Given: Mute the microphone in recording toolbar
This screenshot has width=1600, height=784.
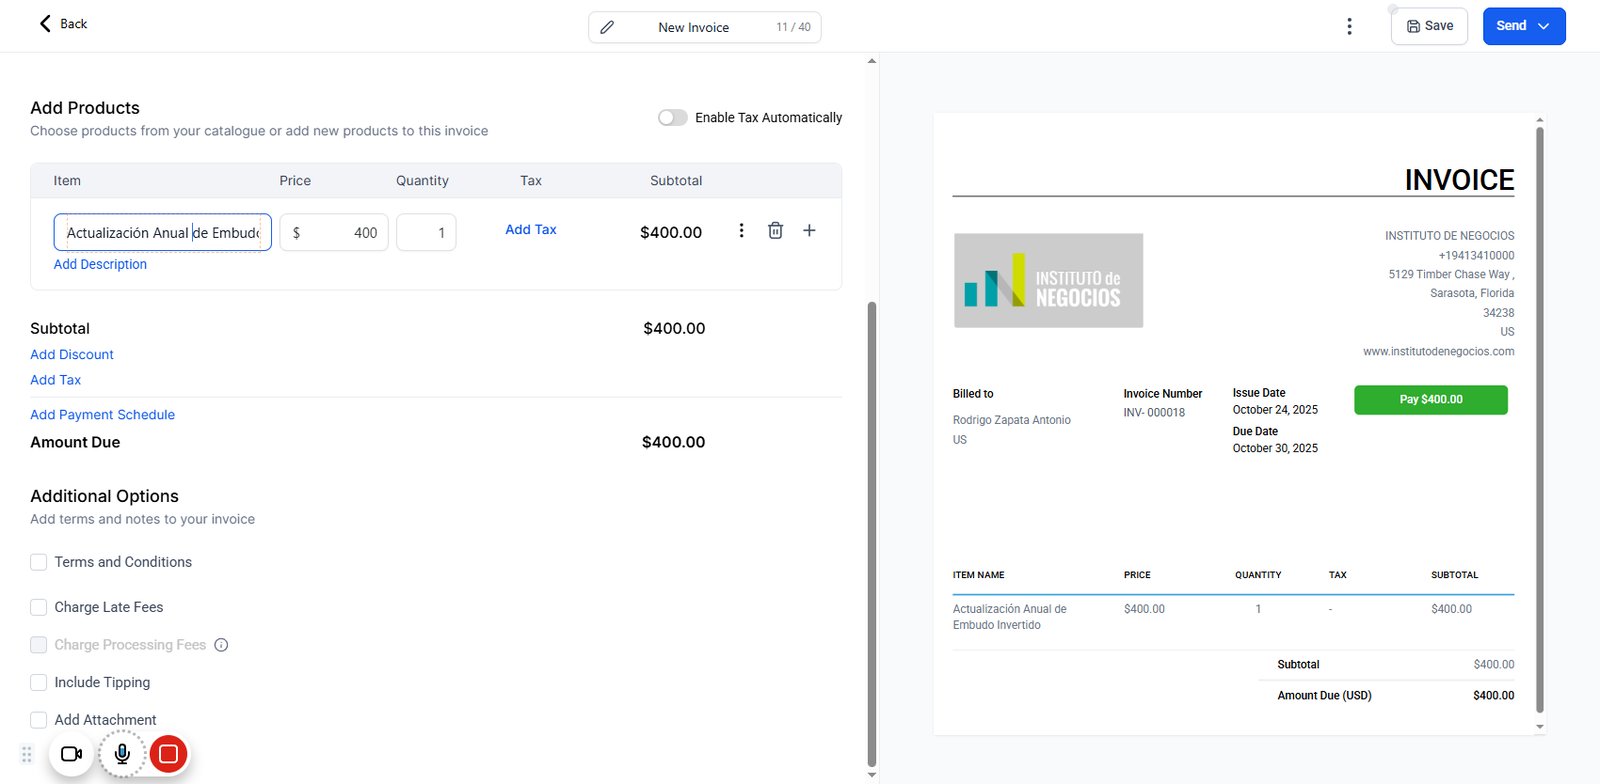Looking at the screenshot, I should click(122, 754).
